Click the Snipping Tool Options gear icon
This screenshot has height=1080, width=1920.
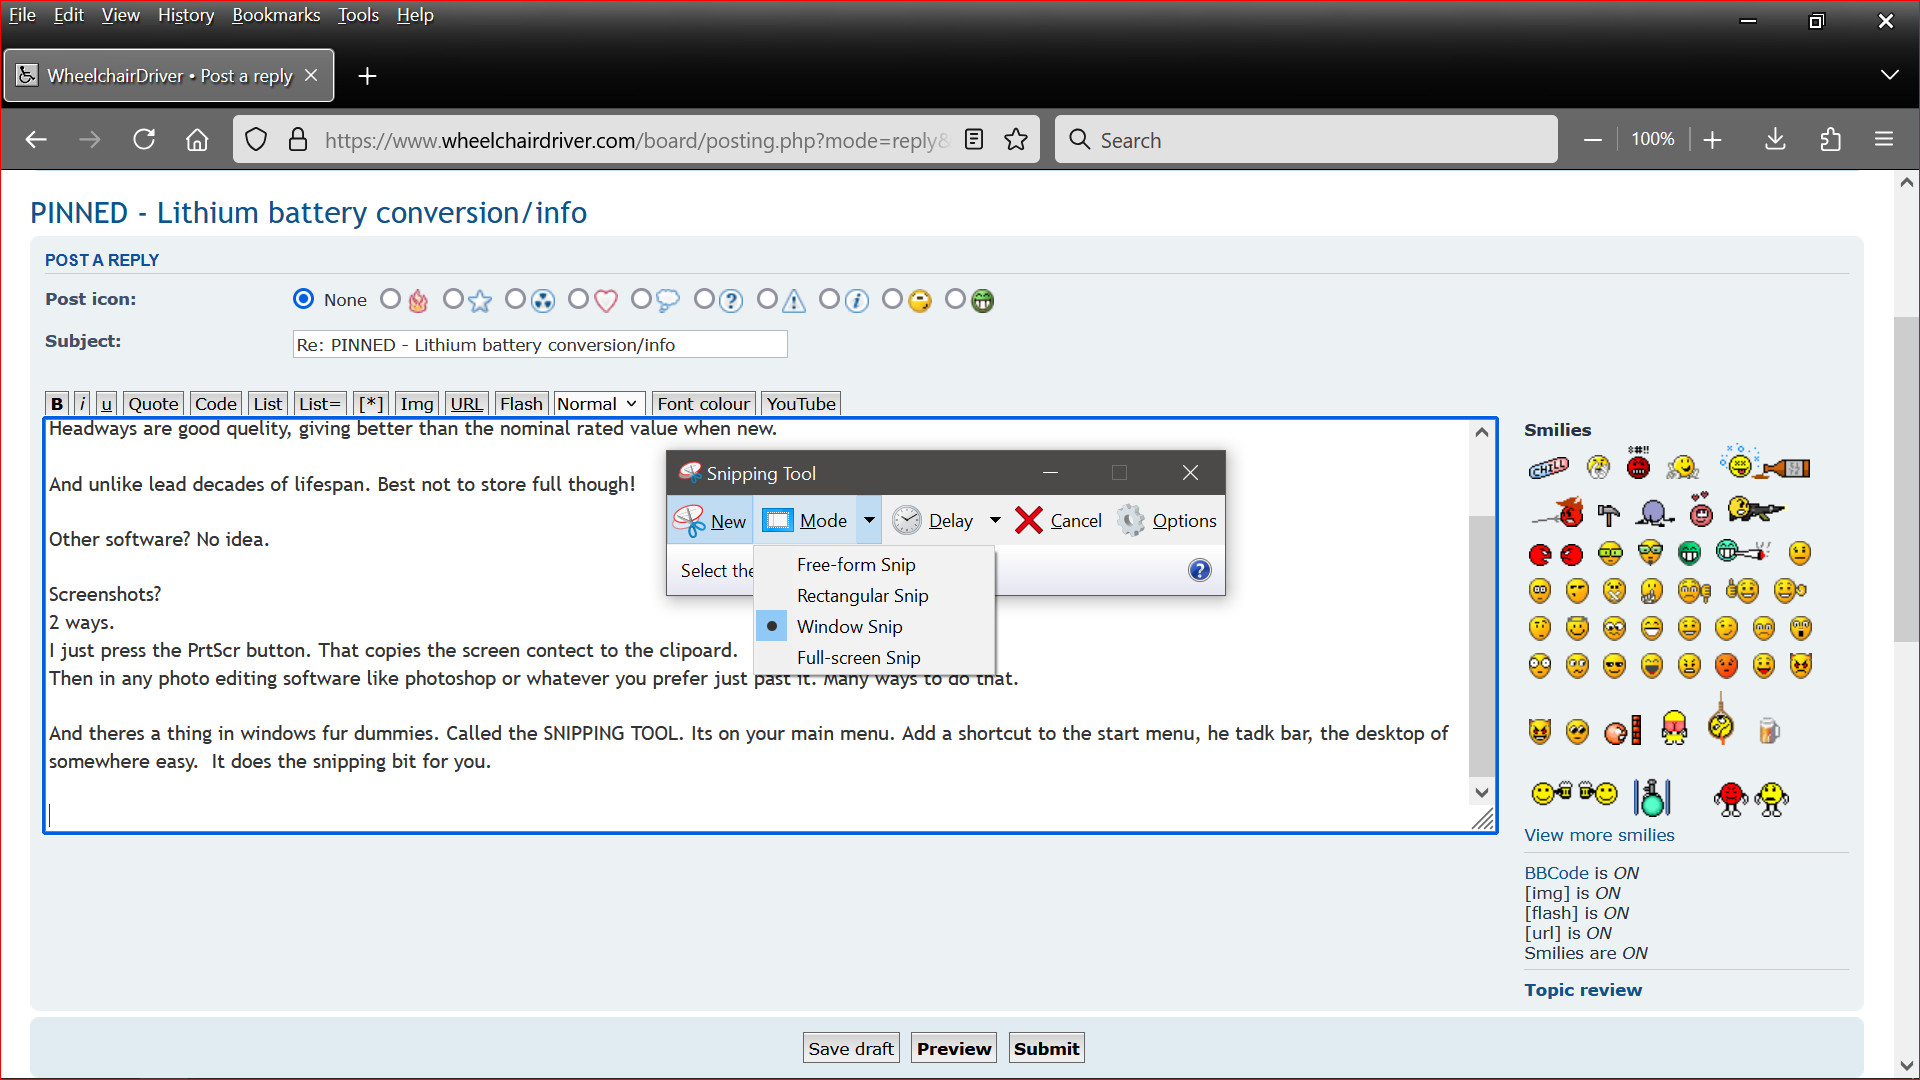(1131, 520)
